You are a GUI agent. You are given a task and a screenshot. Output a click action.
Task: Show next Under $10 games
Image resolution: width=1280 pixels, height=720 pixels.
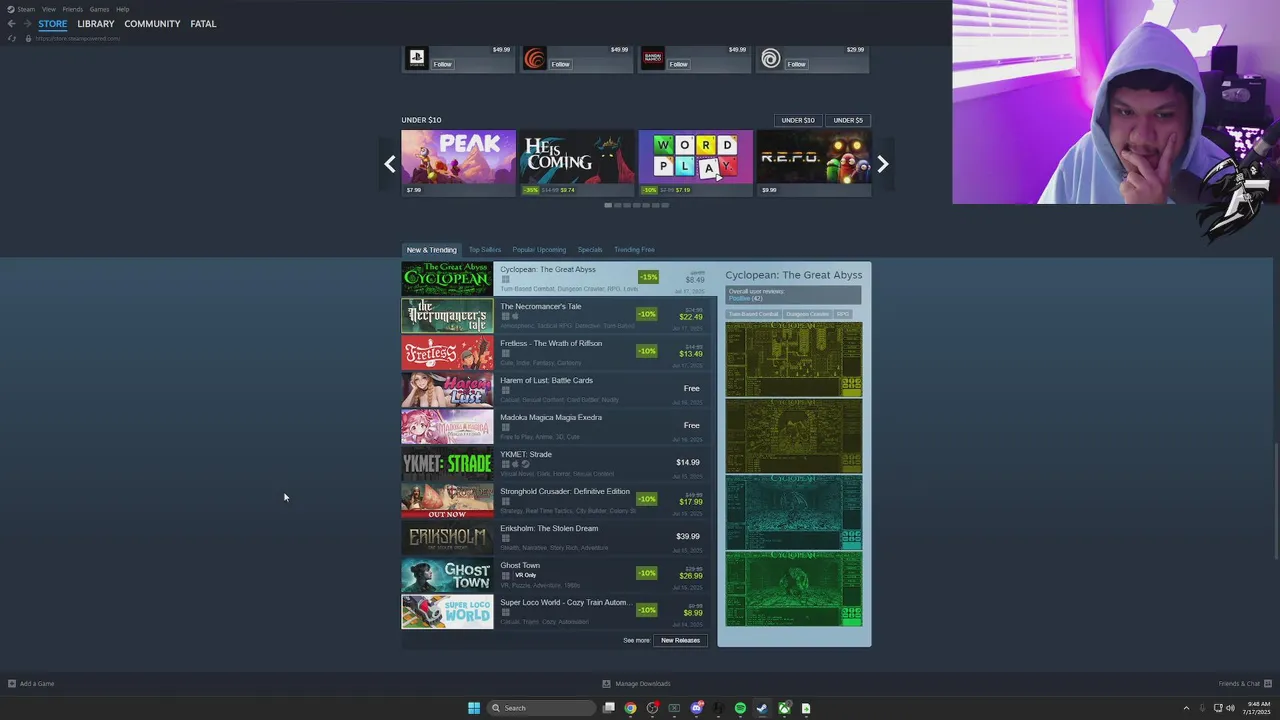point(882,164)
